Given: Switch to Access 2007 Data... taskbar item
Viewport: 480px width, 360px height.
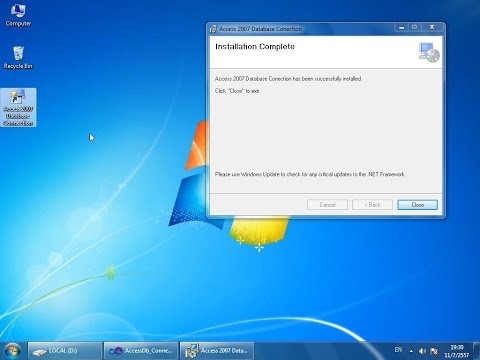Looking at the screenshot, I should (x=217, y=351).
